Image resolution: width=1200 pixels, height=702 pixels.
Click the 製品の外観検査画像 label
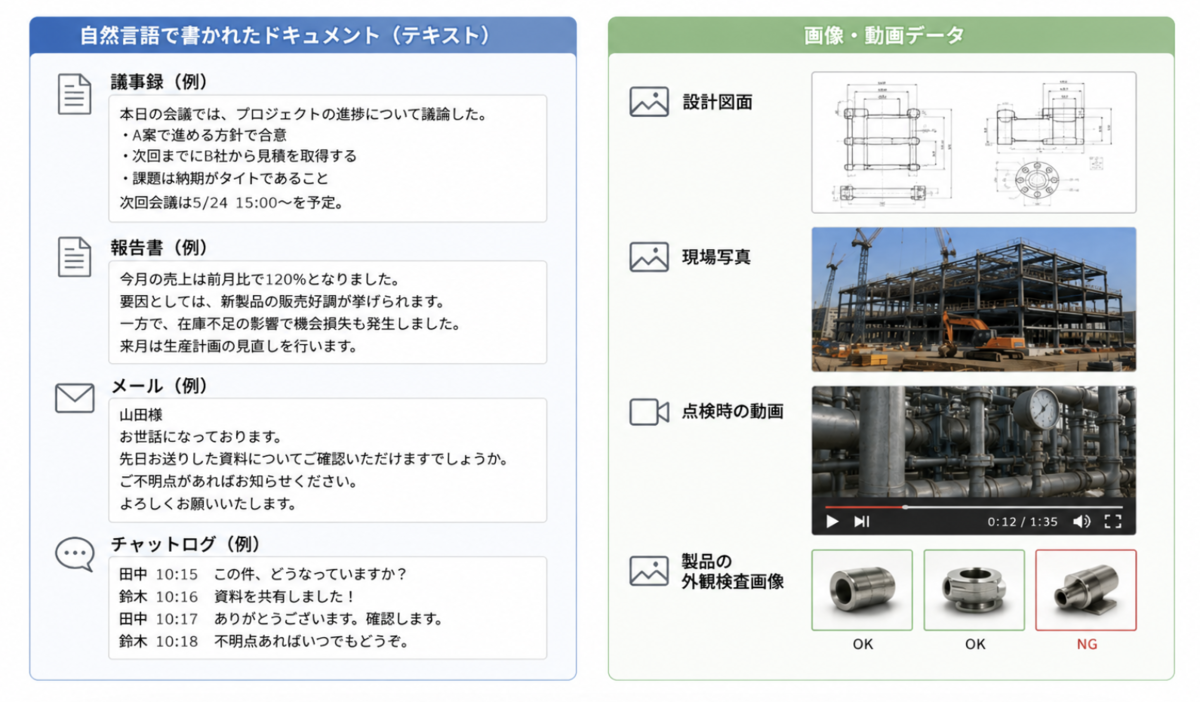[x=732, y=570]
